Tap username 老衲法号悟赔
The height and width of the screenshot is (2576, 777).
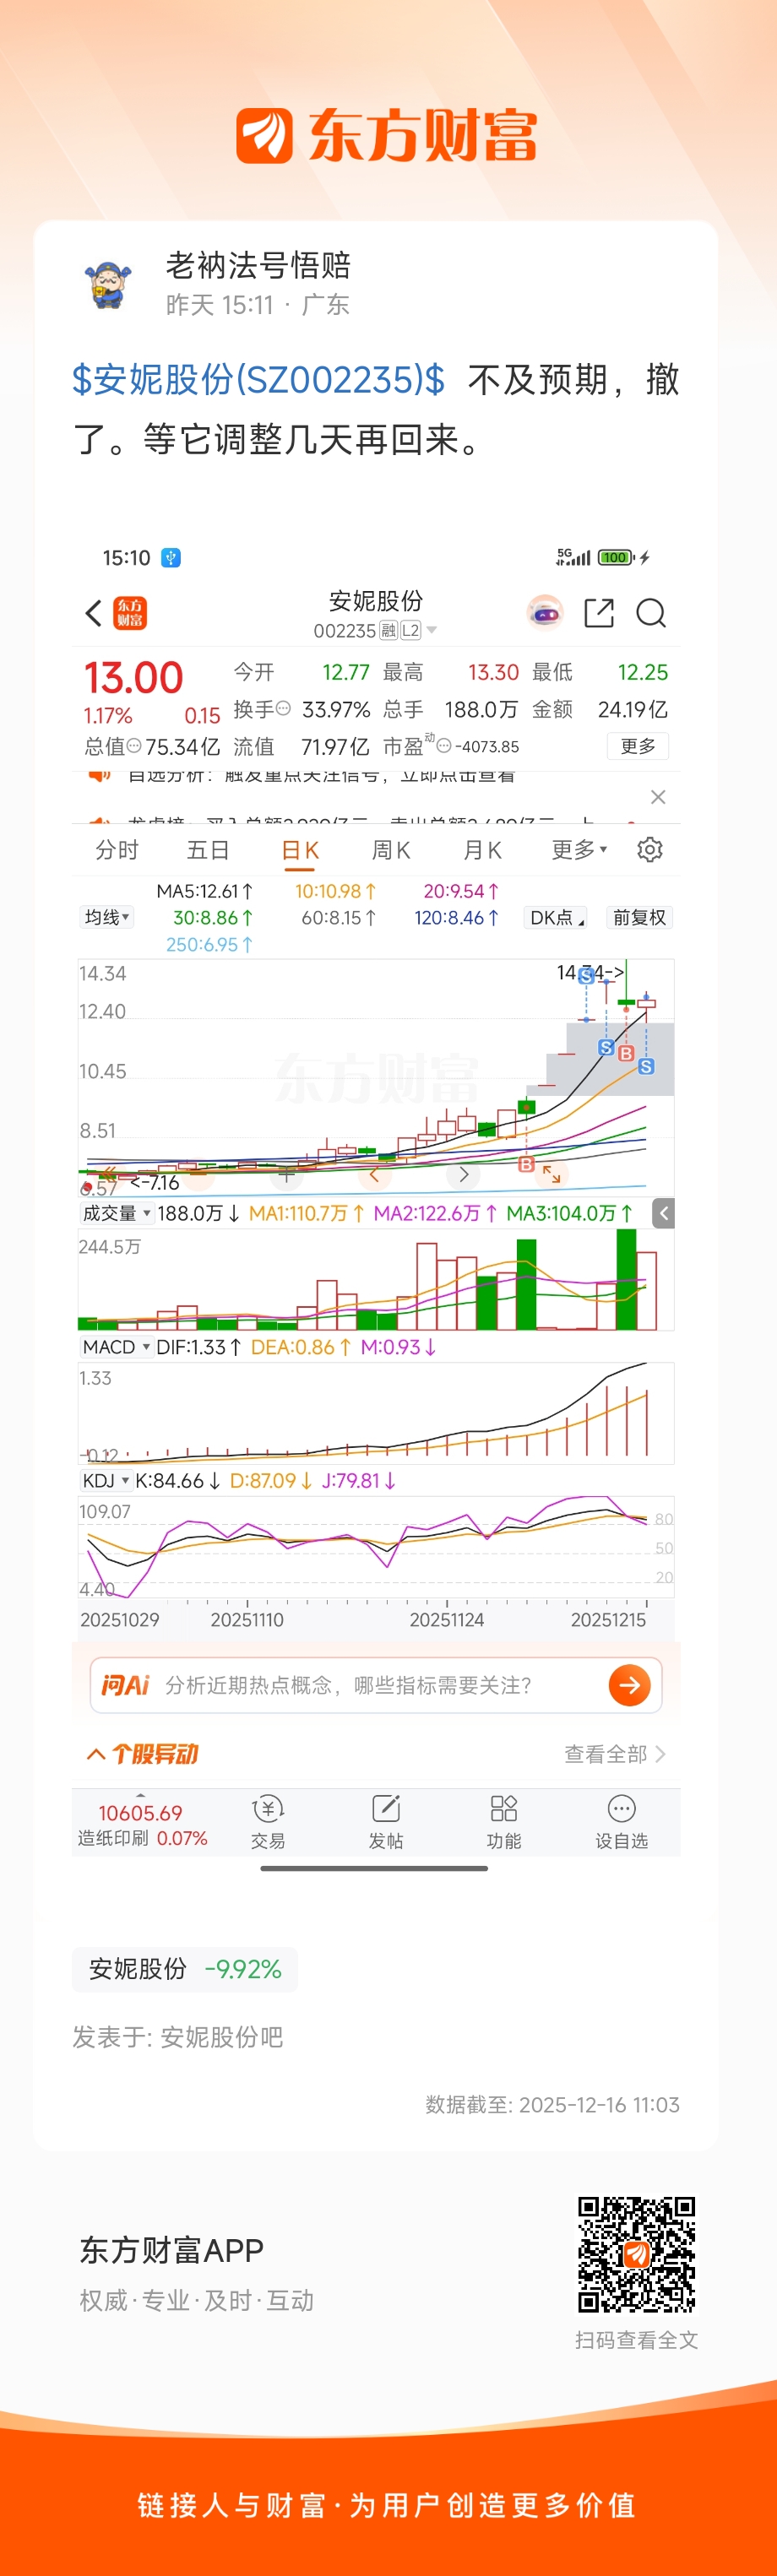[x=258, y=265]
